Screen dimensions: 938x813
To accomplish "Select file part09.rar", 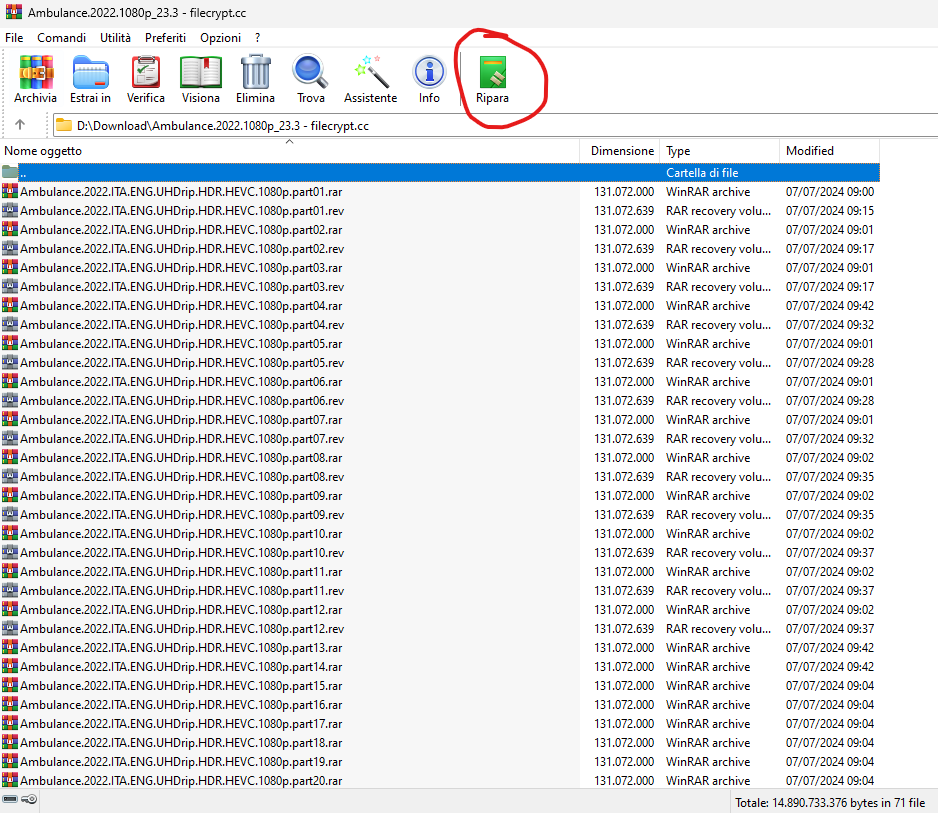I will [x=440, y=495].
